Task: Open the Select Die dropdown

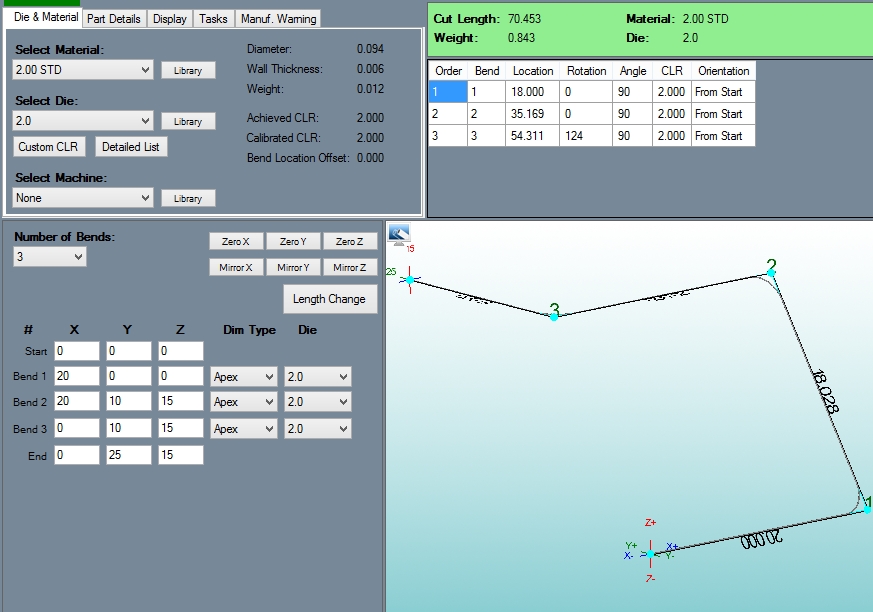Action: (x=82, y=121)
